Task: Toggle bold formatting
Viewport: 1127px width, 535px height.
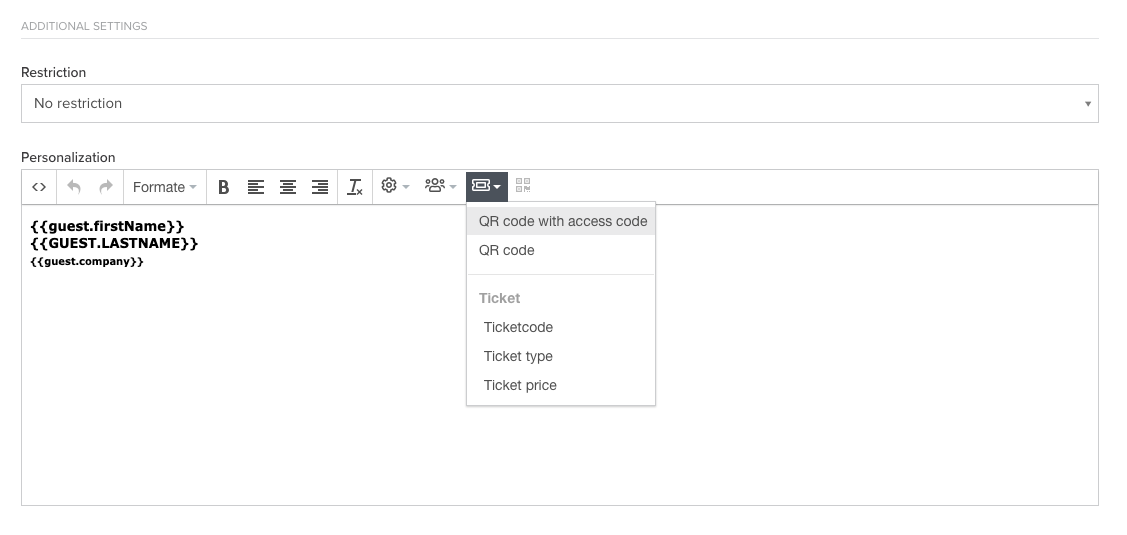Action: point(223,187)
